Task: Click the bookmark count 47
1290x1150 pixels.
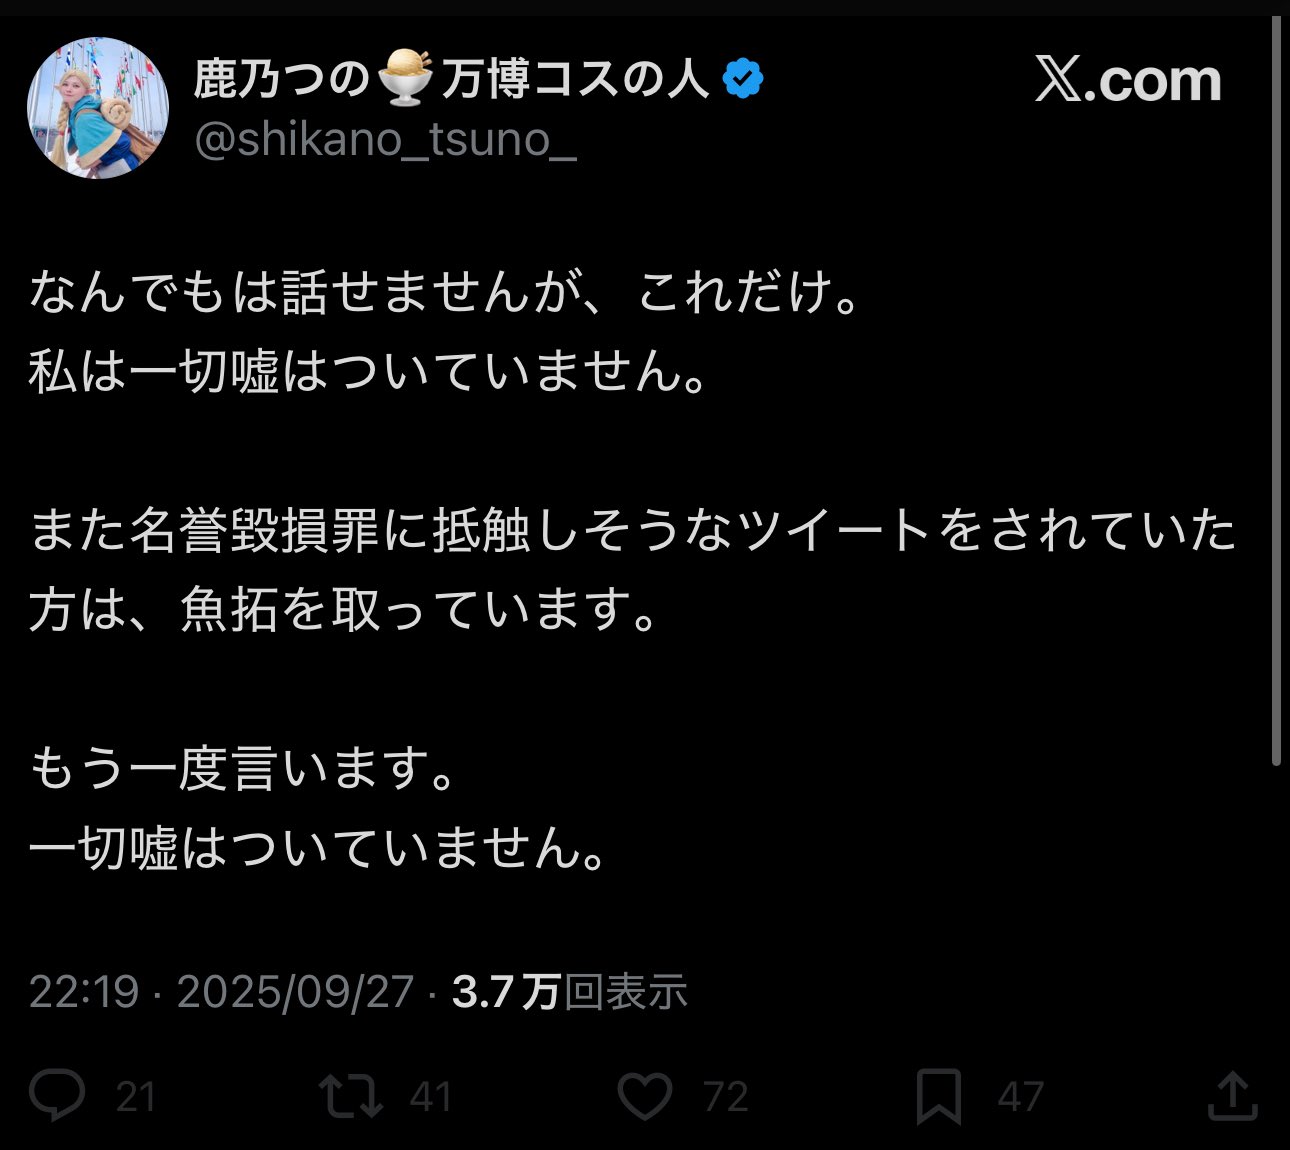Action: pyautogui.click(x=1020, y=1098)
